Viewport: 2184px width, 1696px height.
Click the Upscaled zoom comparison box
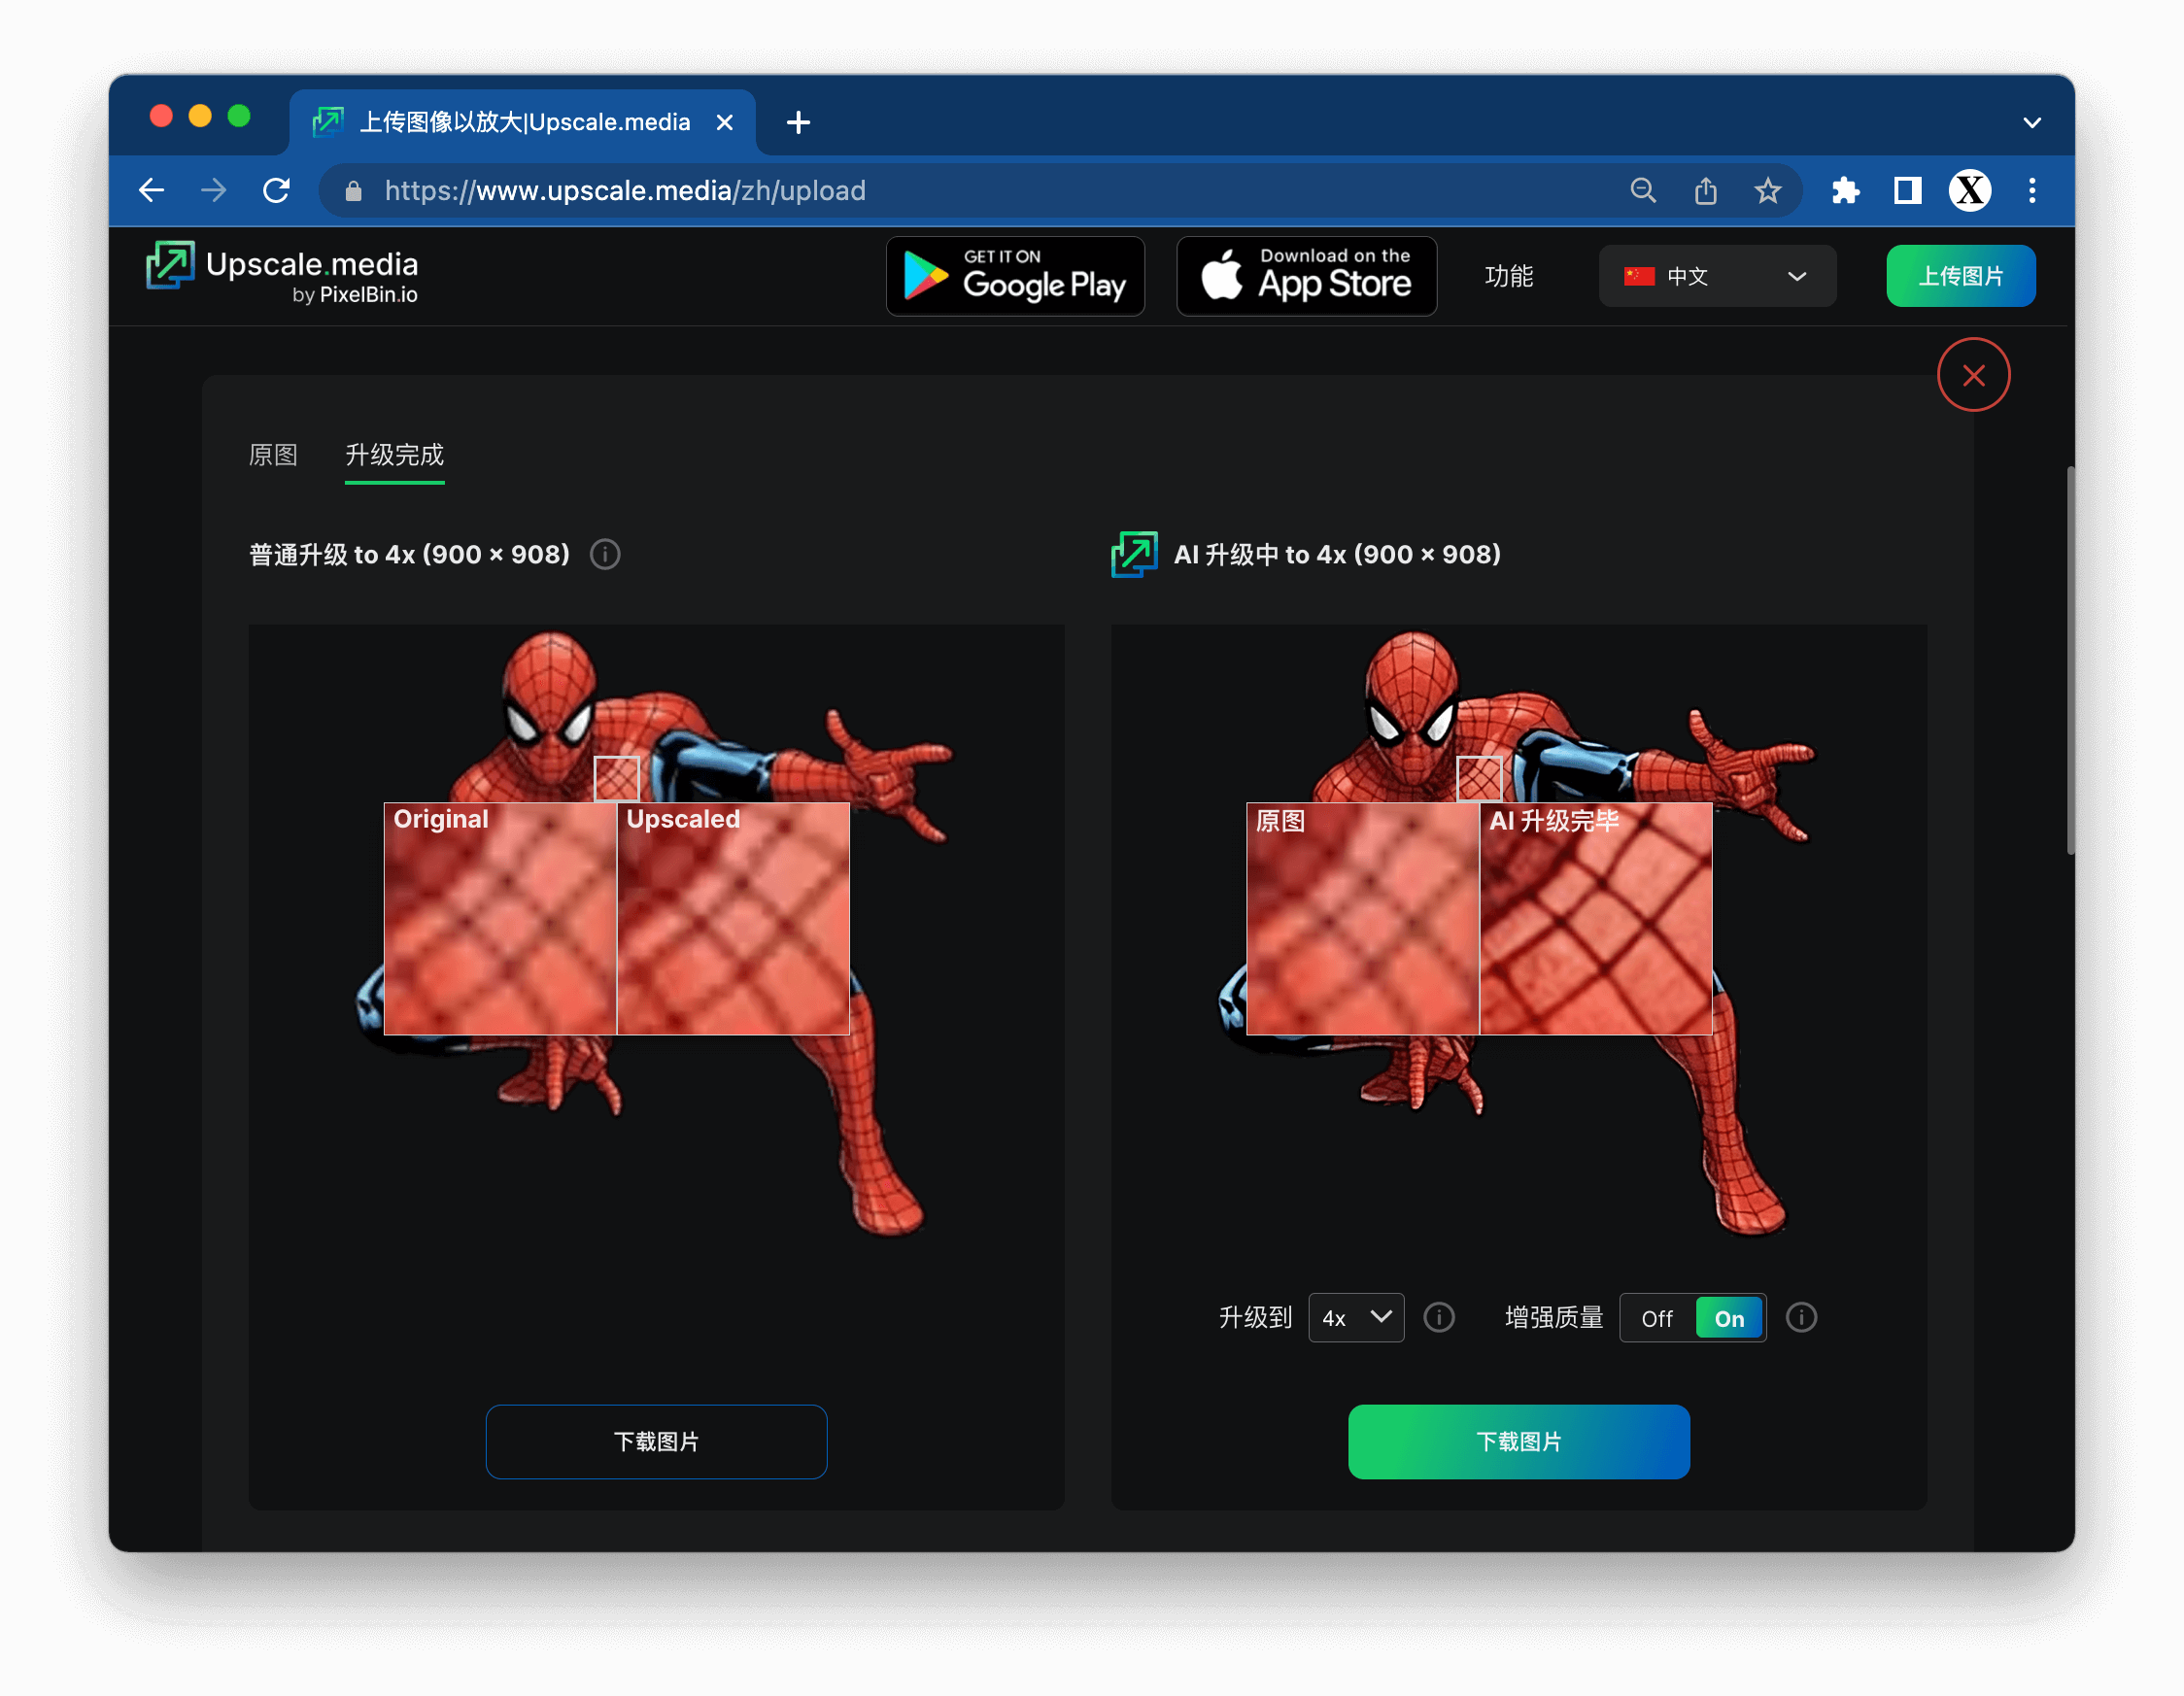coord(733,918)
